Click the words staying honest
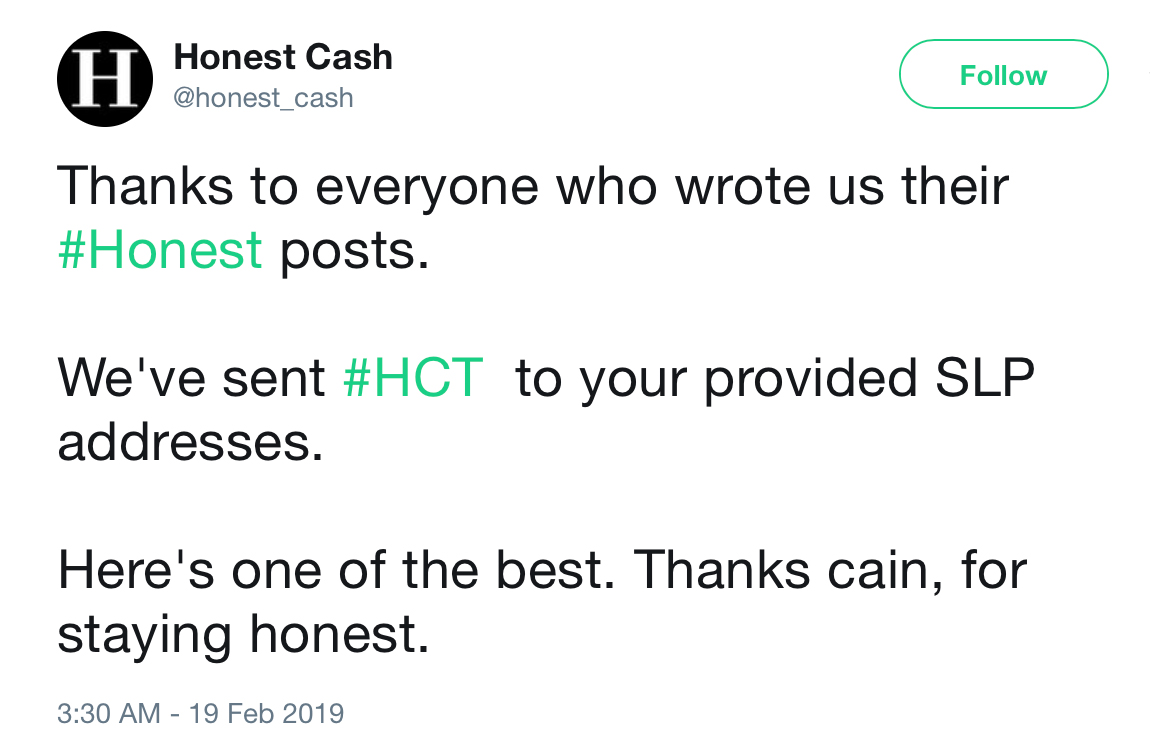The width and height of the screenshot is (1150, 750). tap(240, 635)
